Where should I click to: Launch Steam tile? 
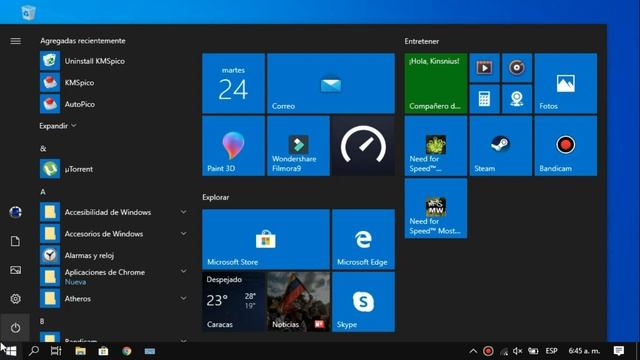501,146
